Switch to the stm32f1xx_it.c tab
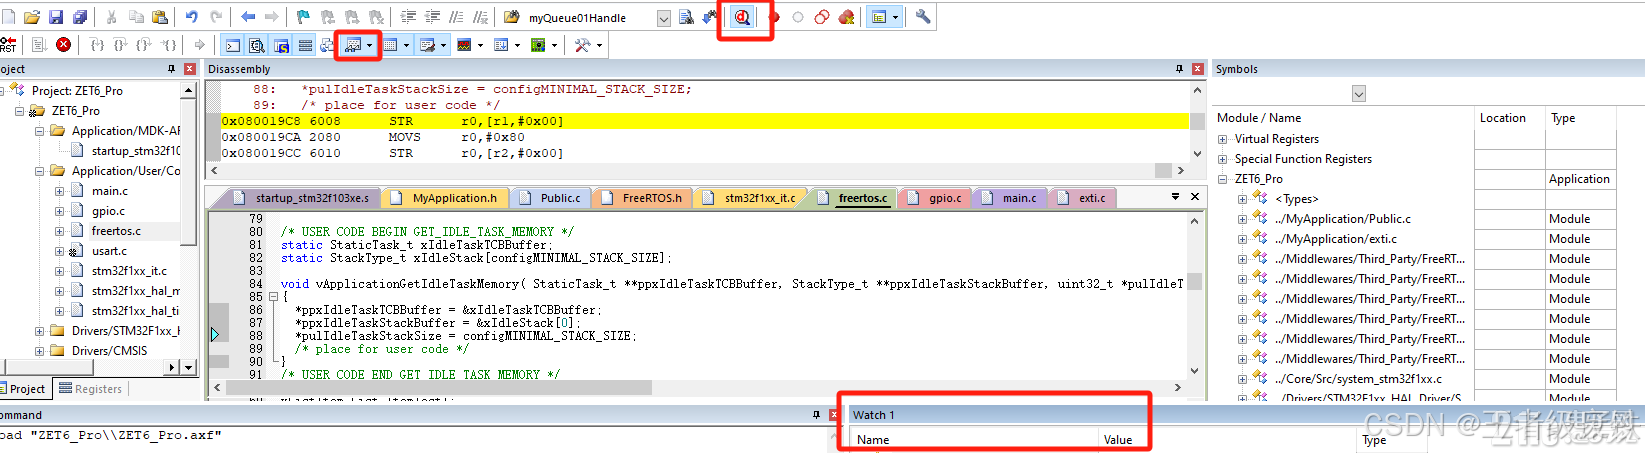The width and height of the screenshot is (1645, 453). coord(752,198)
